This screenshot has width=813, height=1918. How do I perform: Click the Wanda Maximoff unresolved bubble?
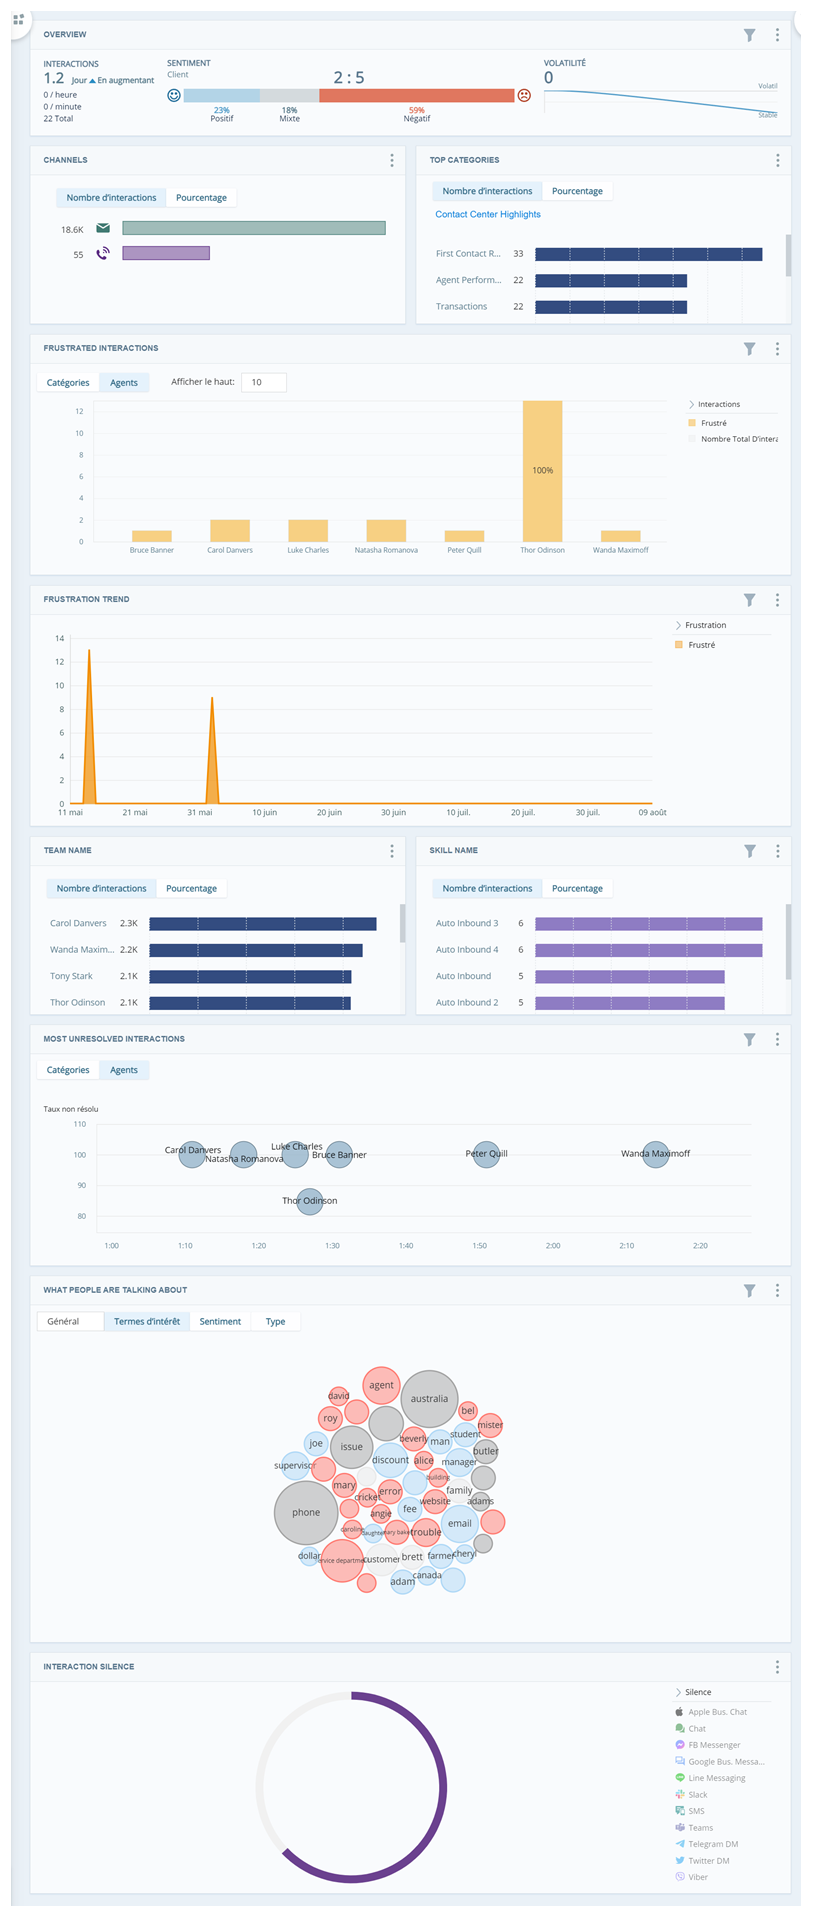tap(655, 1154)
